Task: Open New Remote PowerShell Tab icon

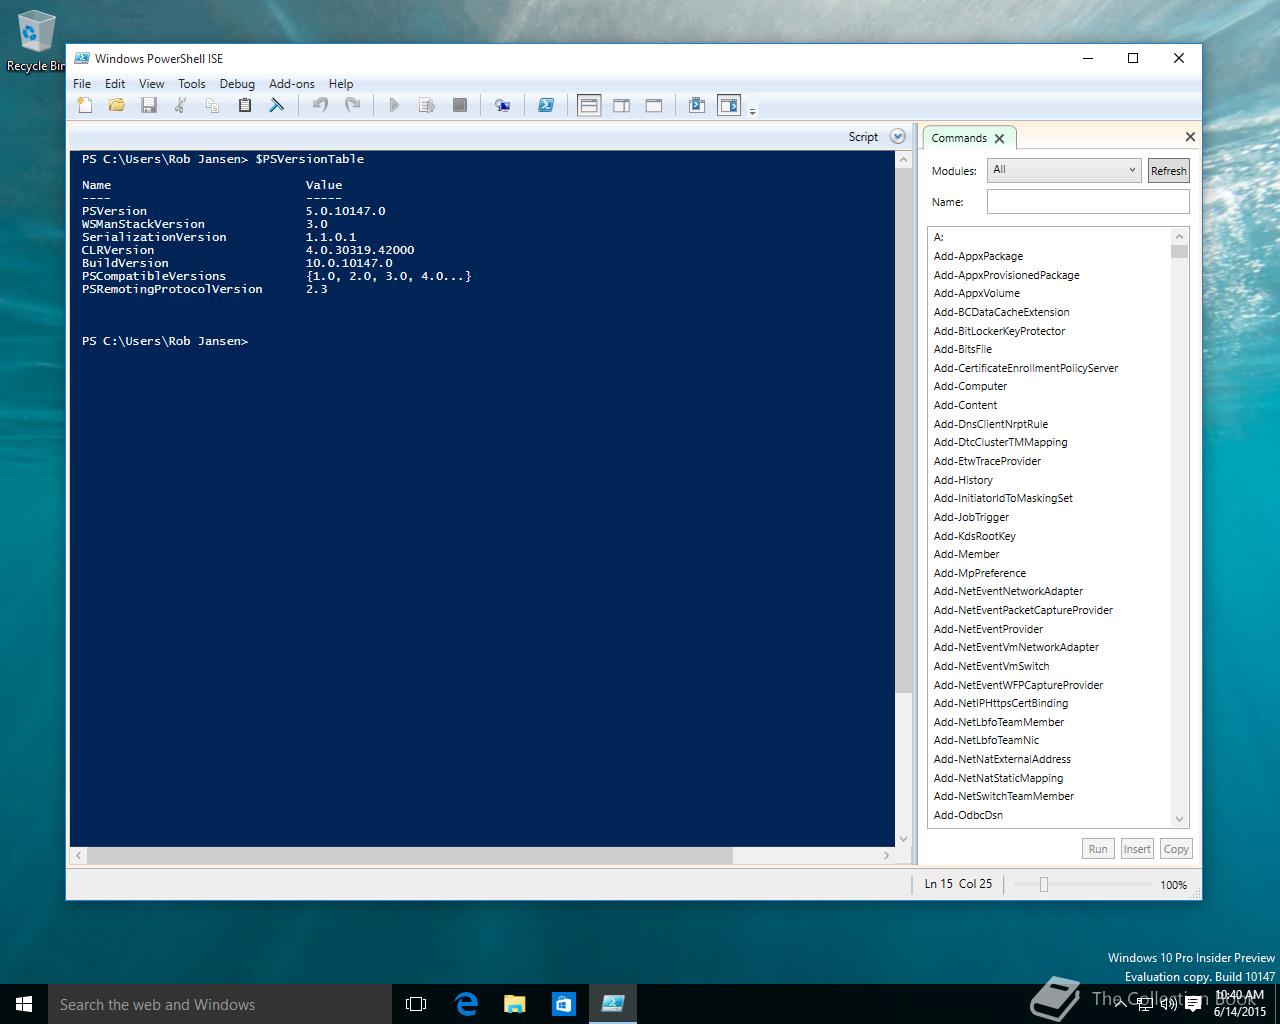Action: pos(503,105)
